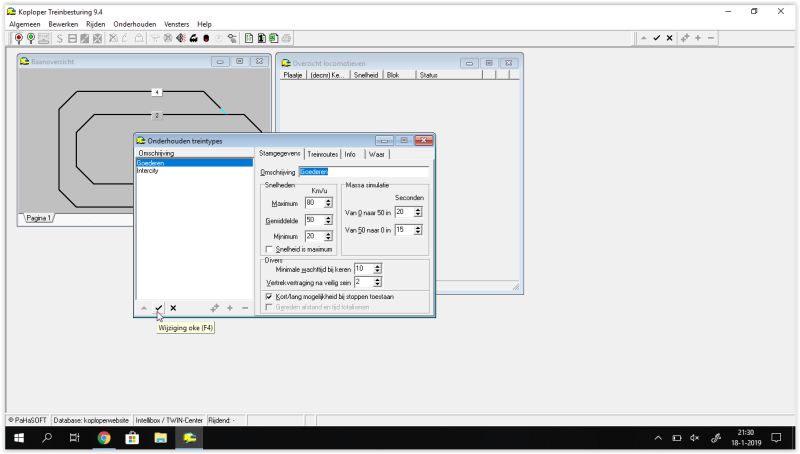Viewport: 800px width, 454px height.
Task: Click the checkmark icon in top-right toolbar
Action: pyautogui.click(x=657, y=38)
